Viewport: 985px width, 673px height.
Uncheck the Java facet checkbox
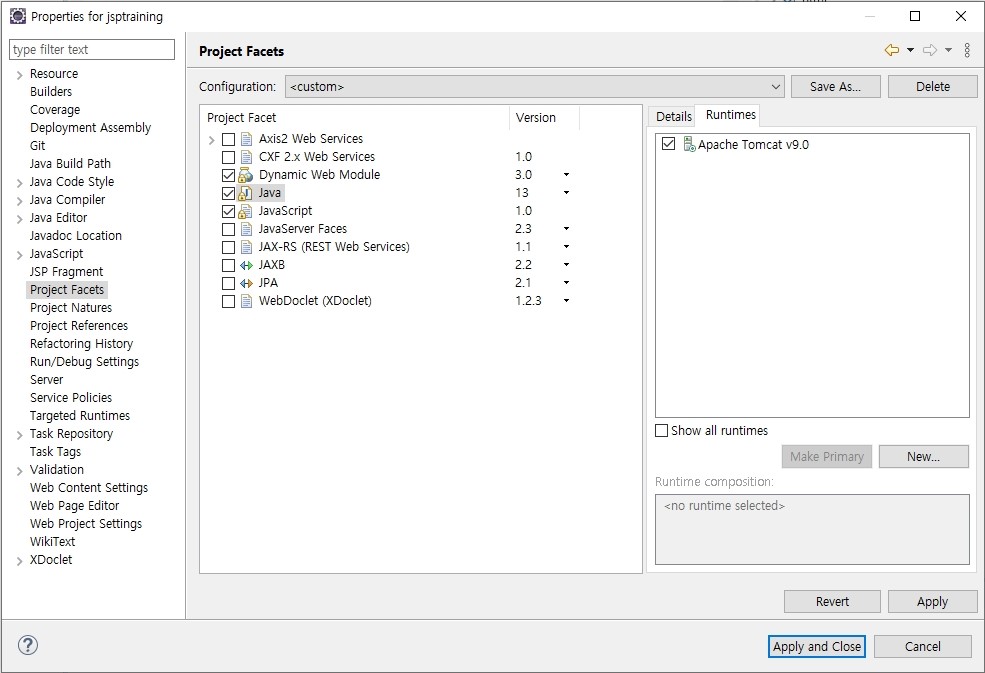(229, 193)
